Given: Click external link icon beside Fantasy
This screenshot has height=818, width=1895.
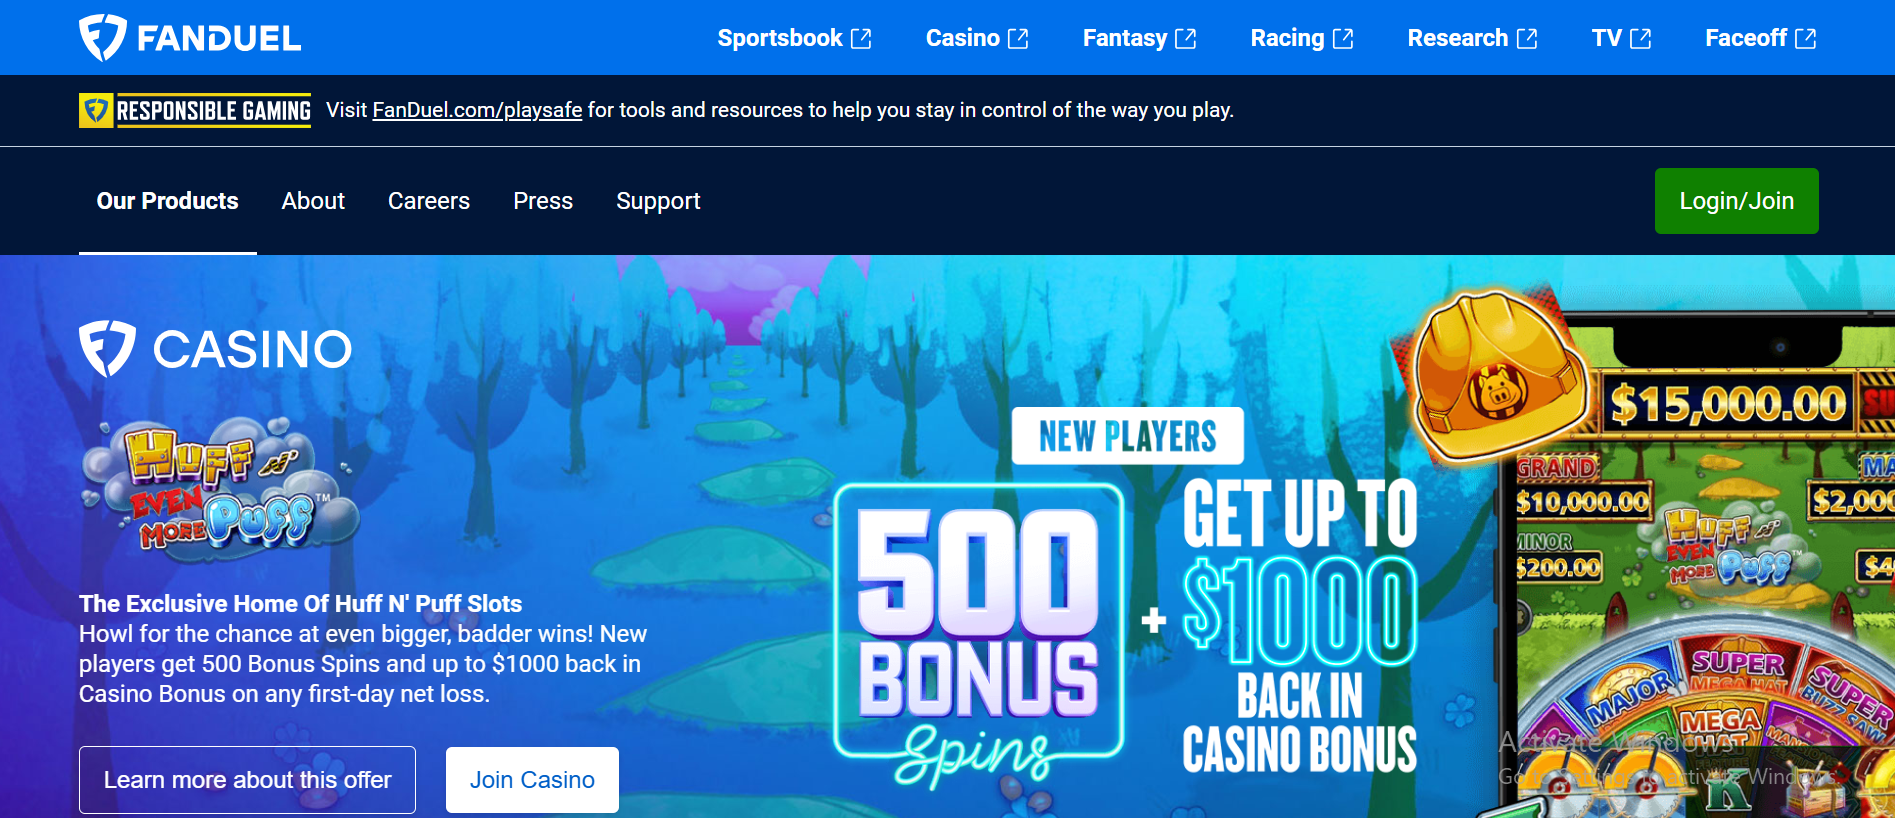Looking at the screenshot, I should point(1186,39).
